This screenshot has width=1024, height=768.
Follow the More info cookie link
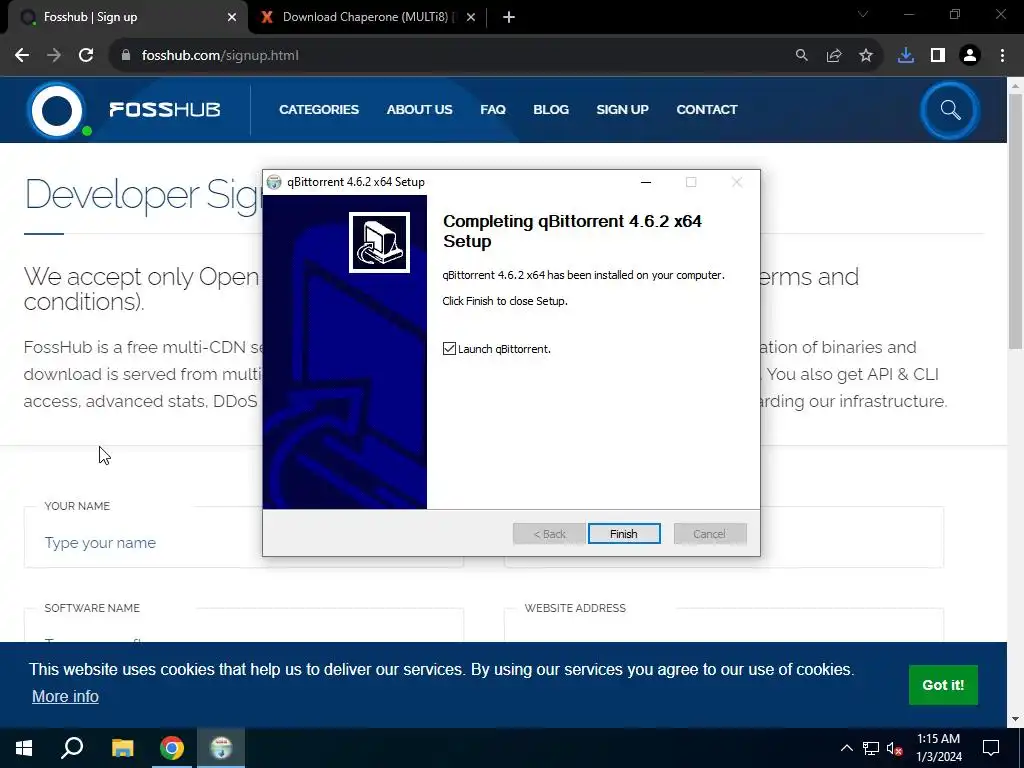tap(65, 696)
